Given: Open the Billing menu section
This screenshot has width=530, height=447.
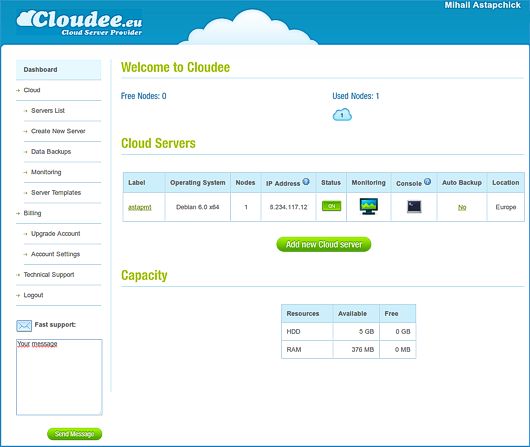Looking at the screenshot, I should pos(32,213).
